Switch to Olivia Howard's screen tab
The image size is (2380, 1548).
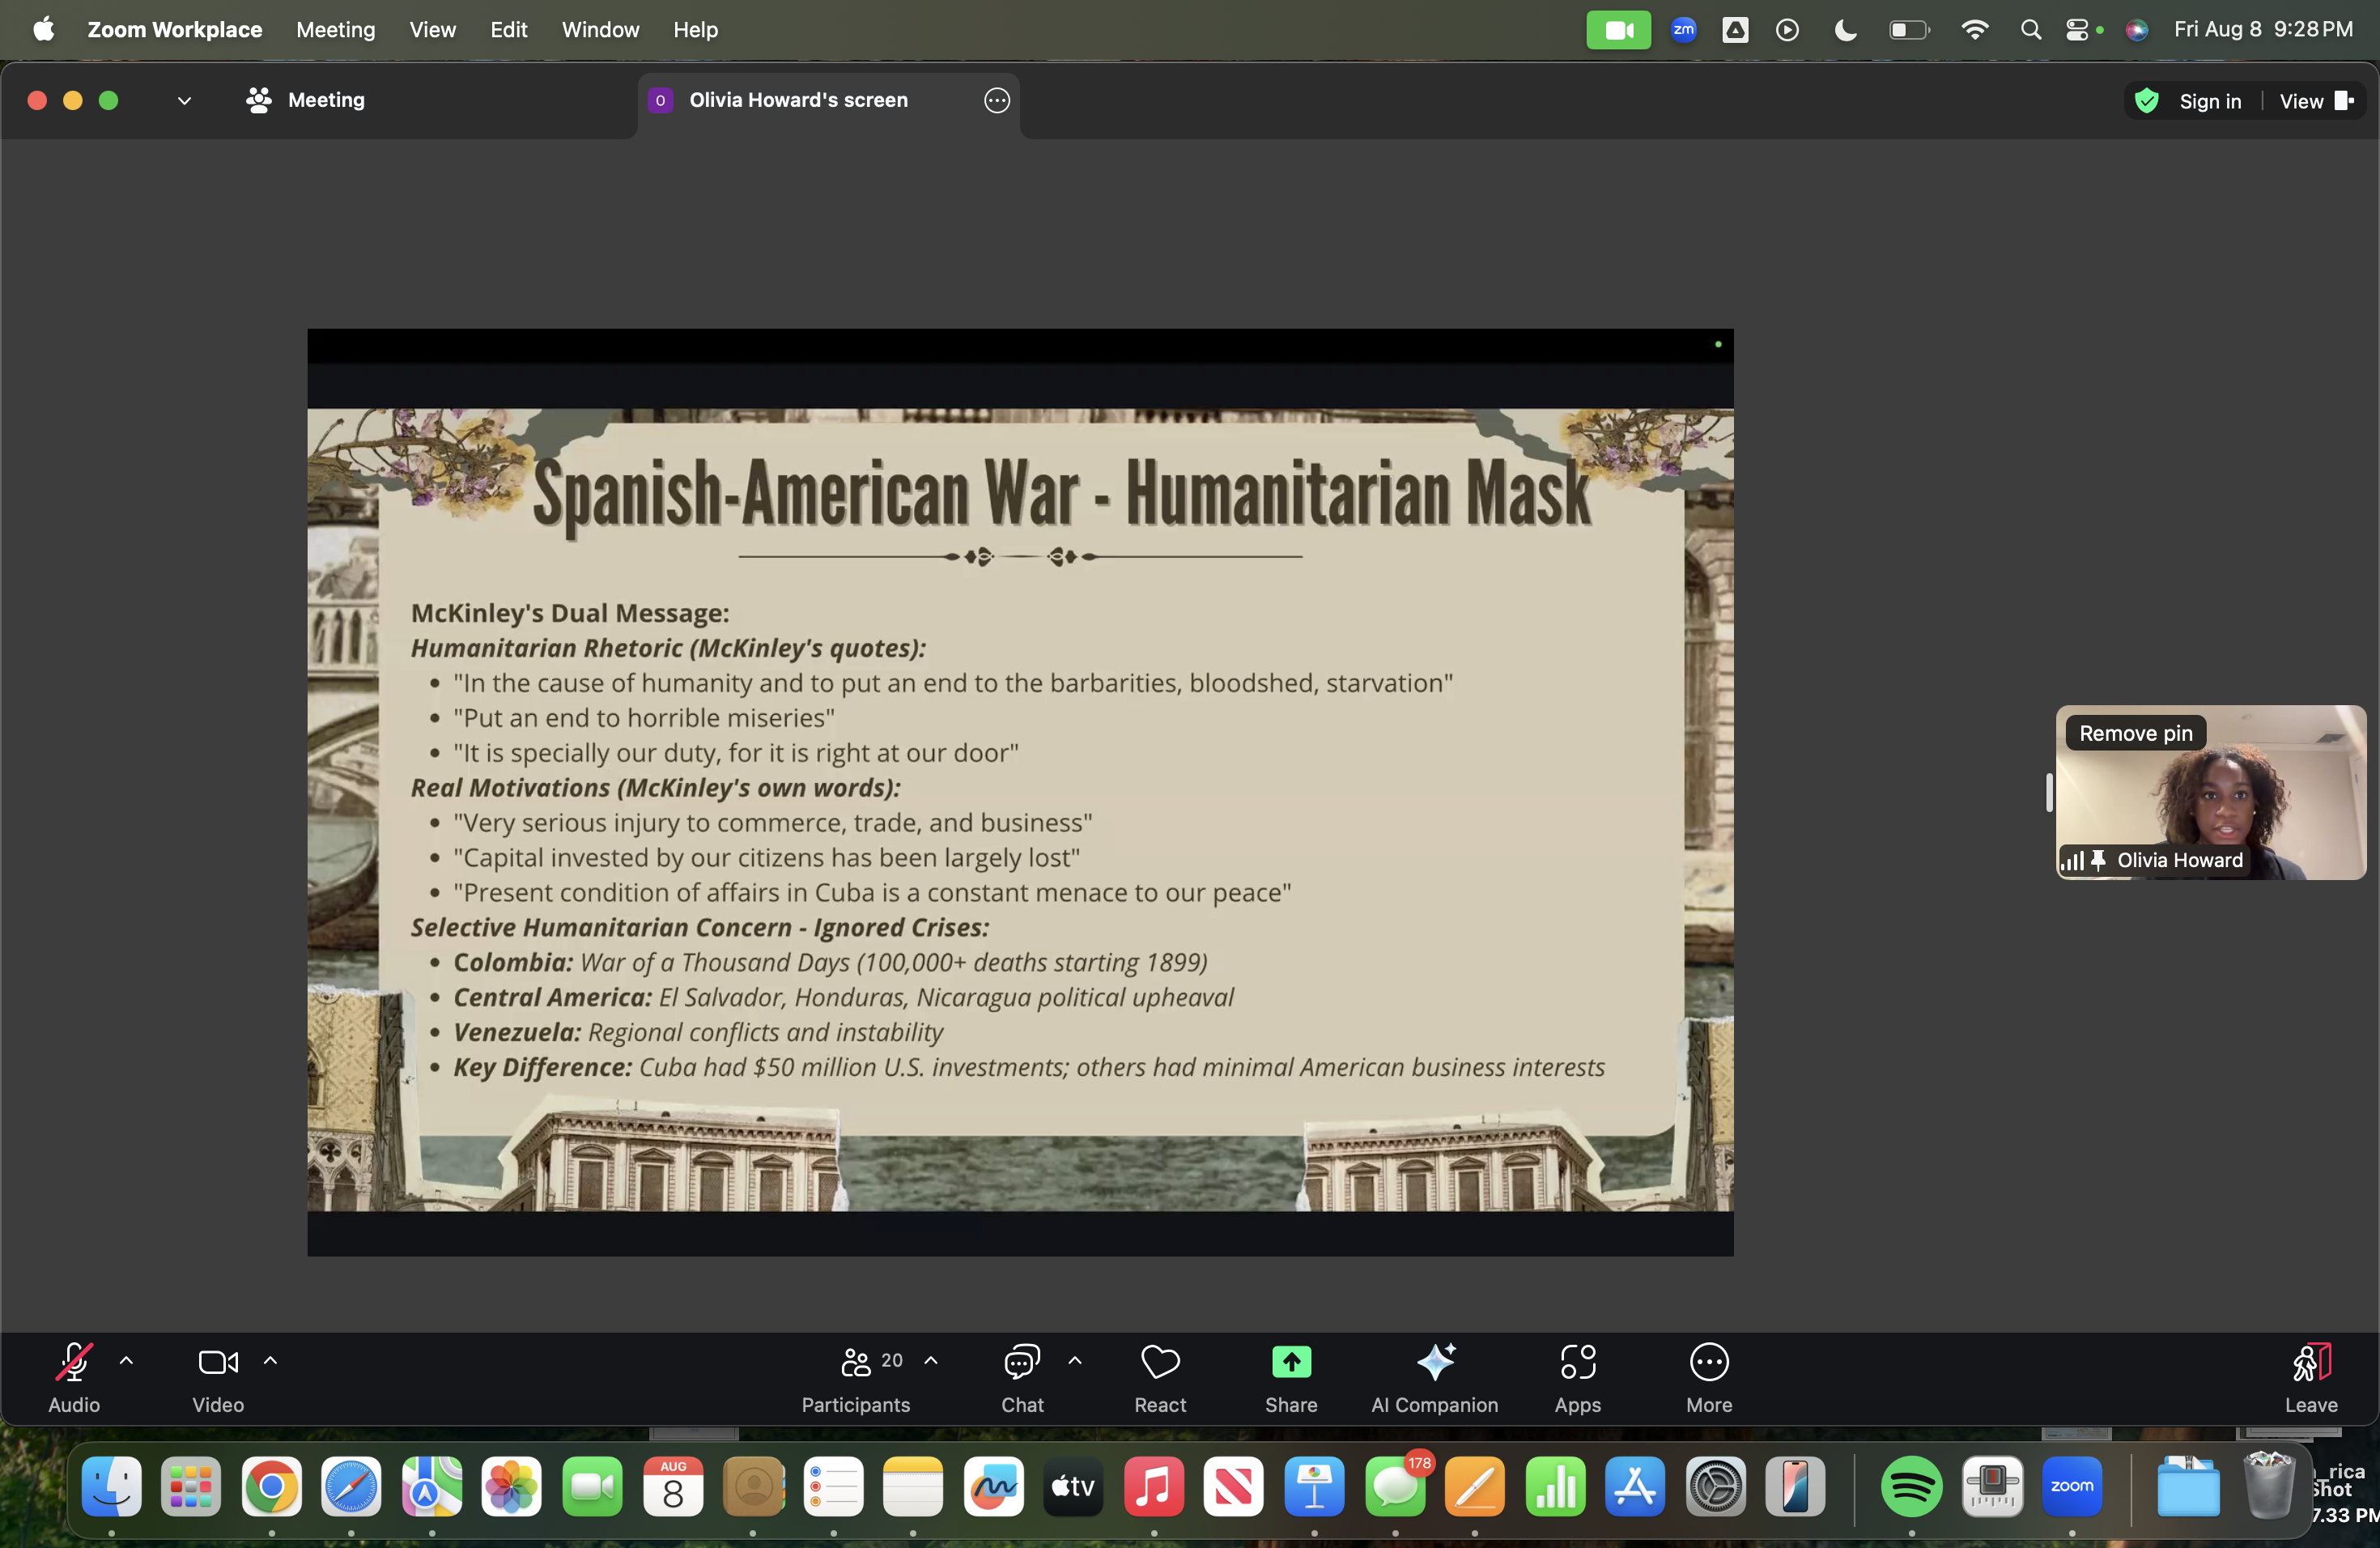(797, 100)
